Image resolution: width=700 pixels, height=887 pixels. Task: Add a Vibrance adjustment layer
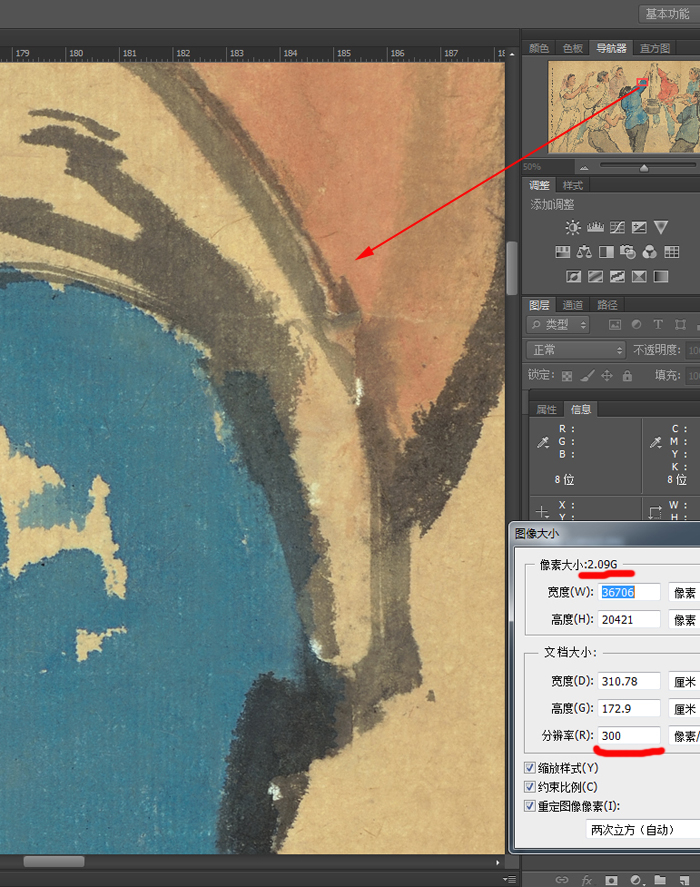pos(660,227)
